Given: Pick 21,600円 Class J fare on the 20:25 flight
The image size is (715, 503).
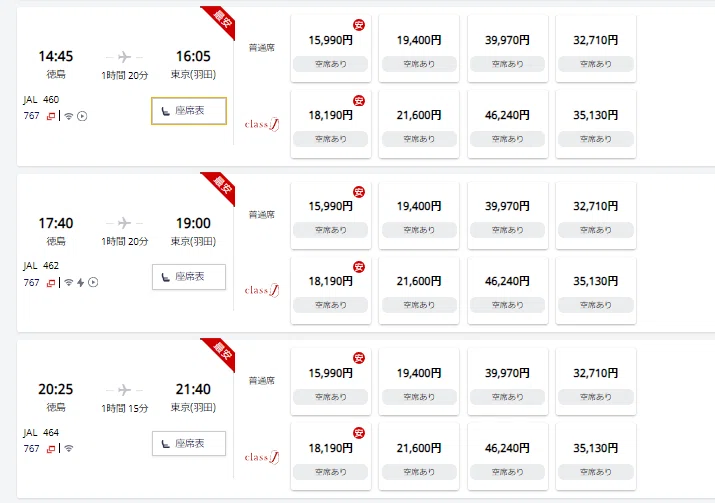Looking at the screenshot, I should tap(418, 456).
